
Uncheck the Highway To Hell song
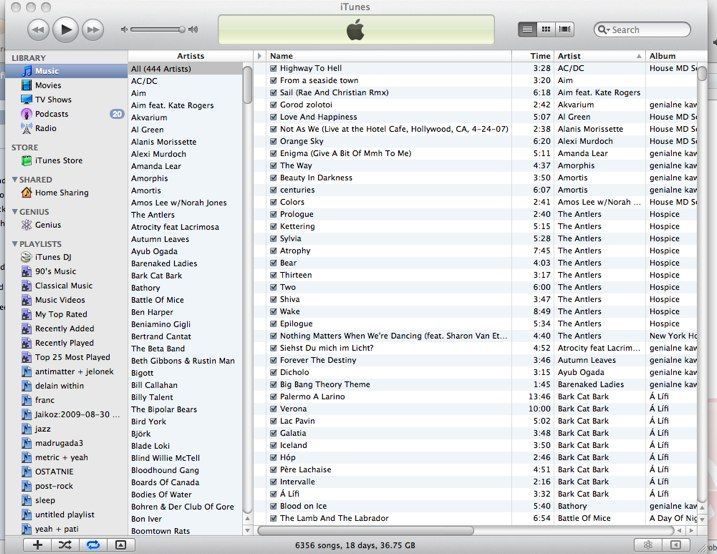pyautogui.click(x=273, y=68)
